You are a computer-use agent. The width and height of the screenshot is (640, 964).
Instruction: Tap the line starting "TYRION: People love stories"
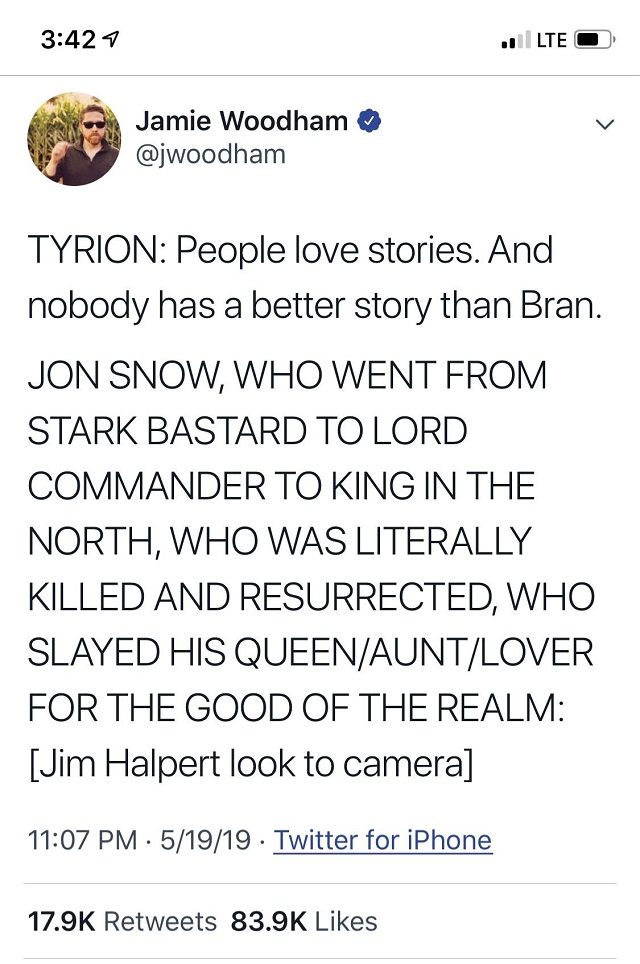point(290,250)
